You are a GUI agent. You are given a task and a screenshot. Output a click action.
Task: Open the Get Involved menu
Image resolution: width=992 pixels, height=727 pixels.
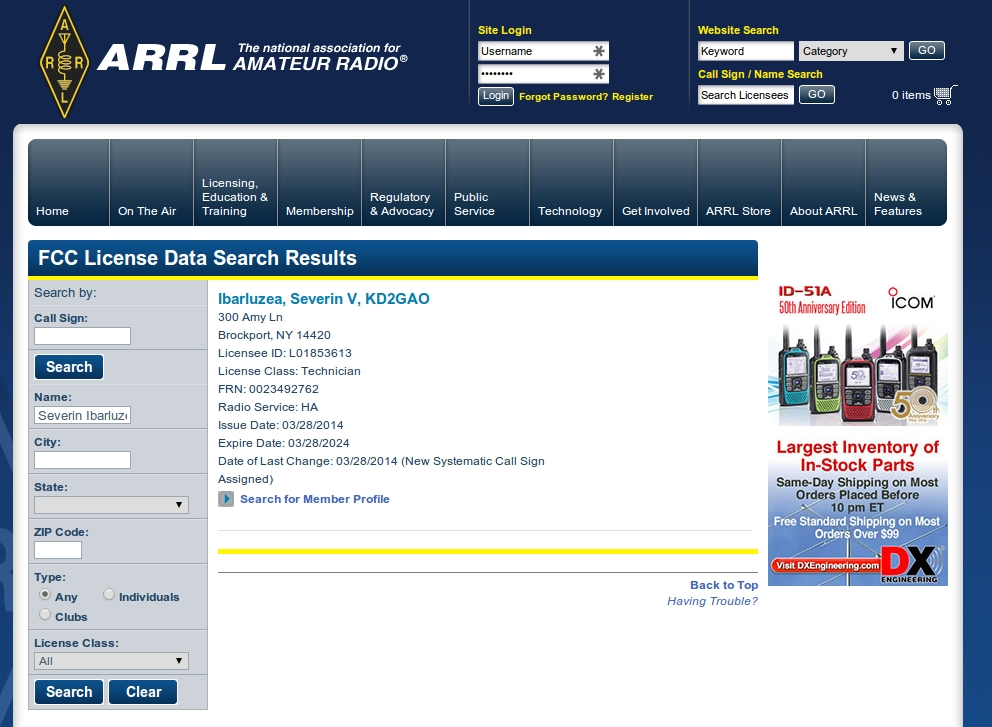(x=655, y=183)
